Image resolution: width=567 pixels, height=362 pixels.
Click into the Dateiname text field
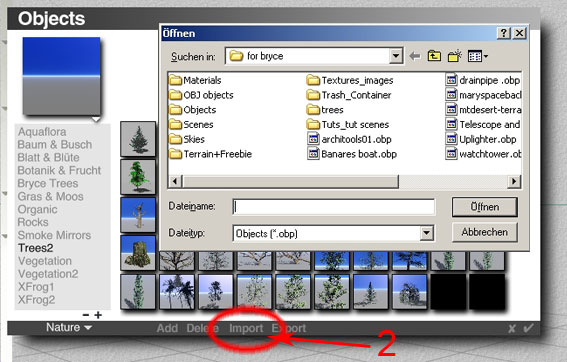[x=334, y=207]
